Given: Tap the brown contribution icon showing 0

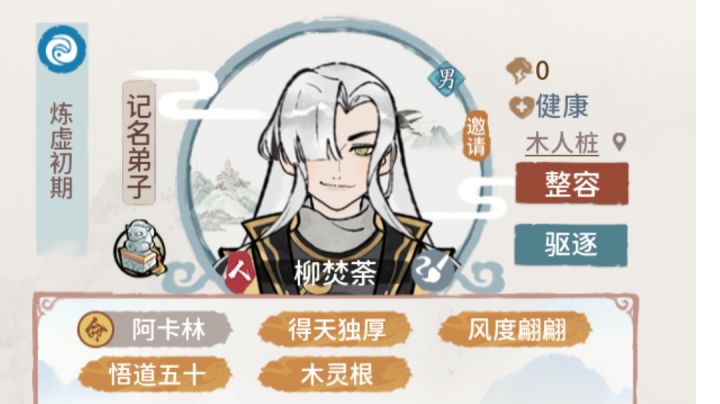Looking at the screenshot, I should point(519,70).
